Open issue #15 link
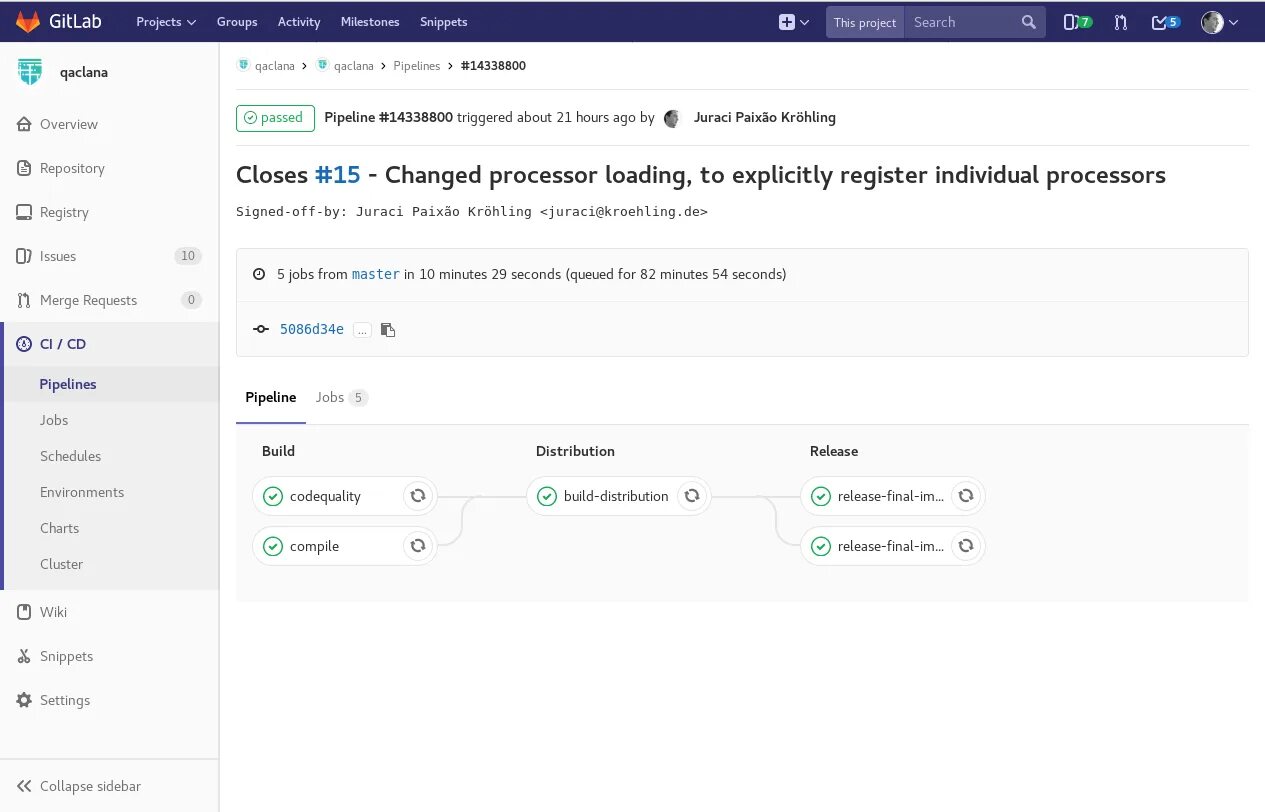Screen dimensions: 1265x812 tap(337, 175)
